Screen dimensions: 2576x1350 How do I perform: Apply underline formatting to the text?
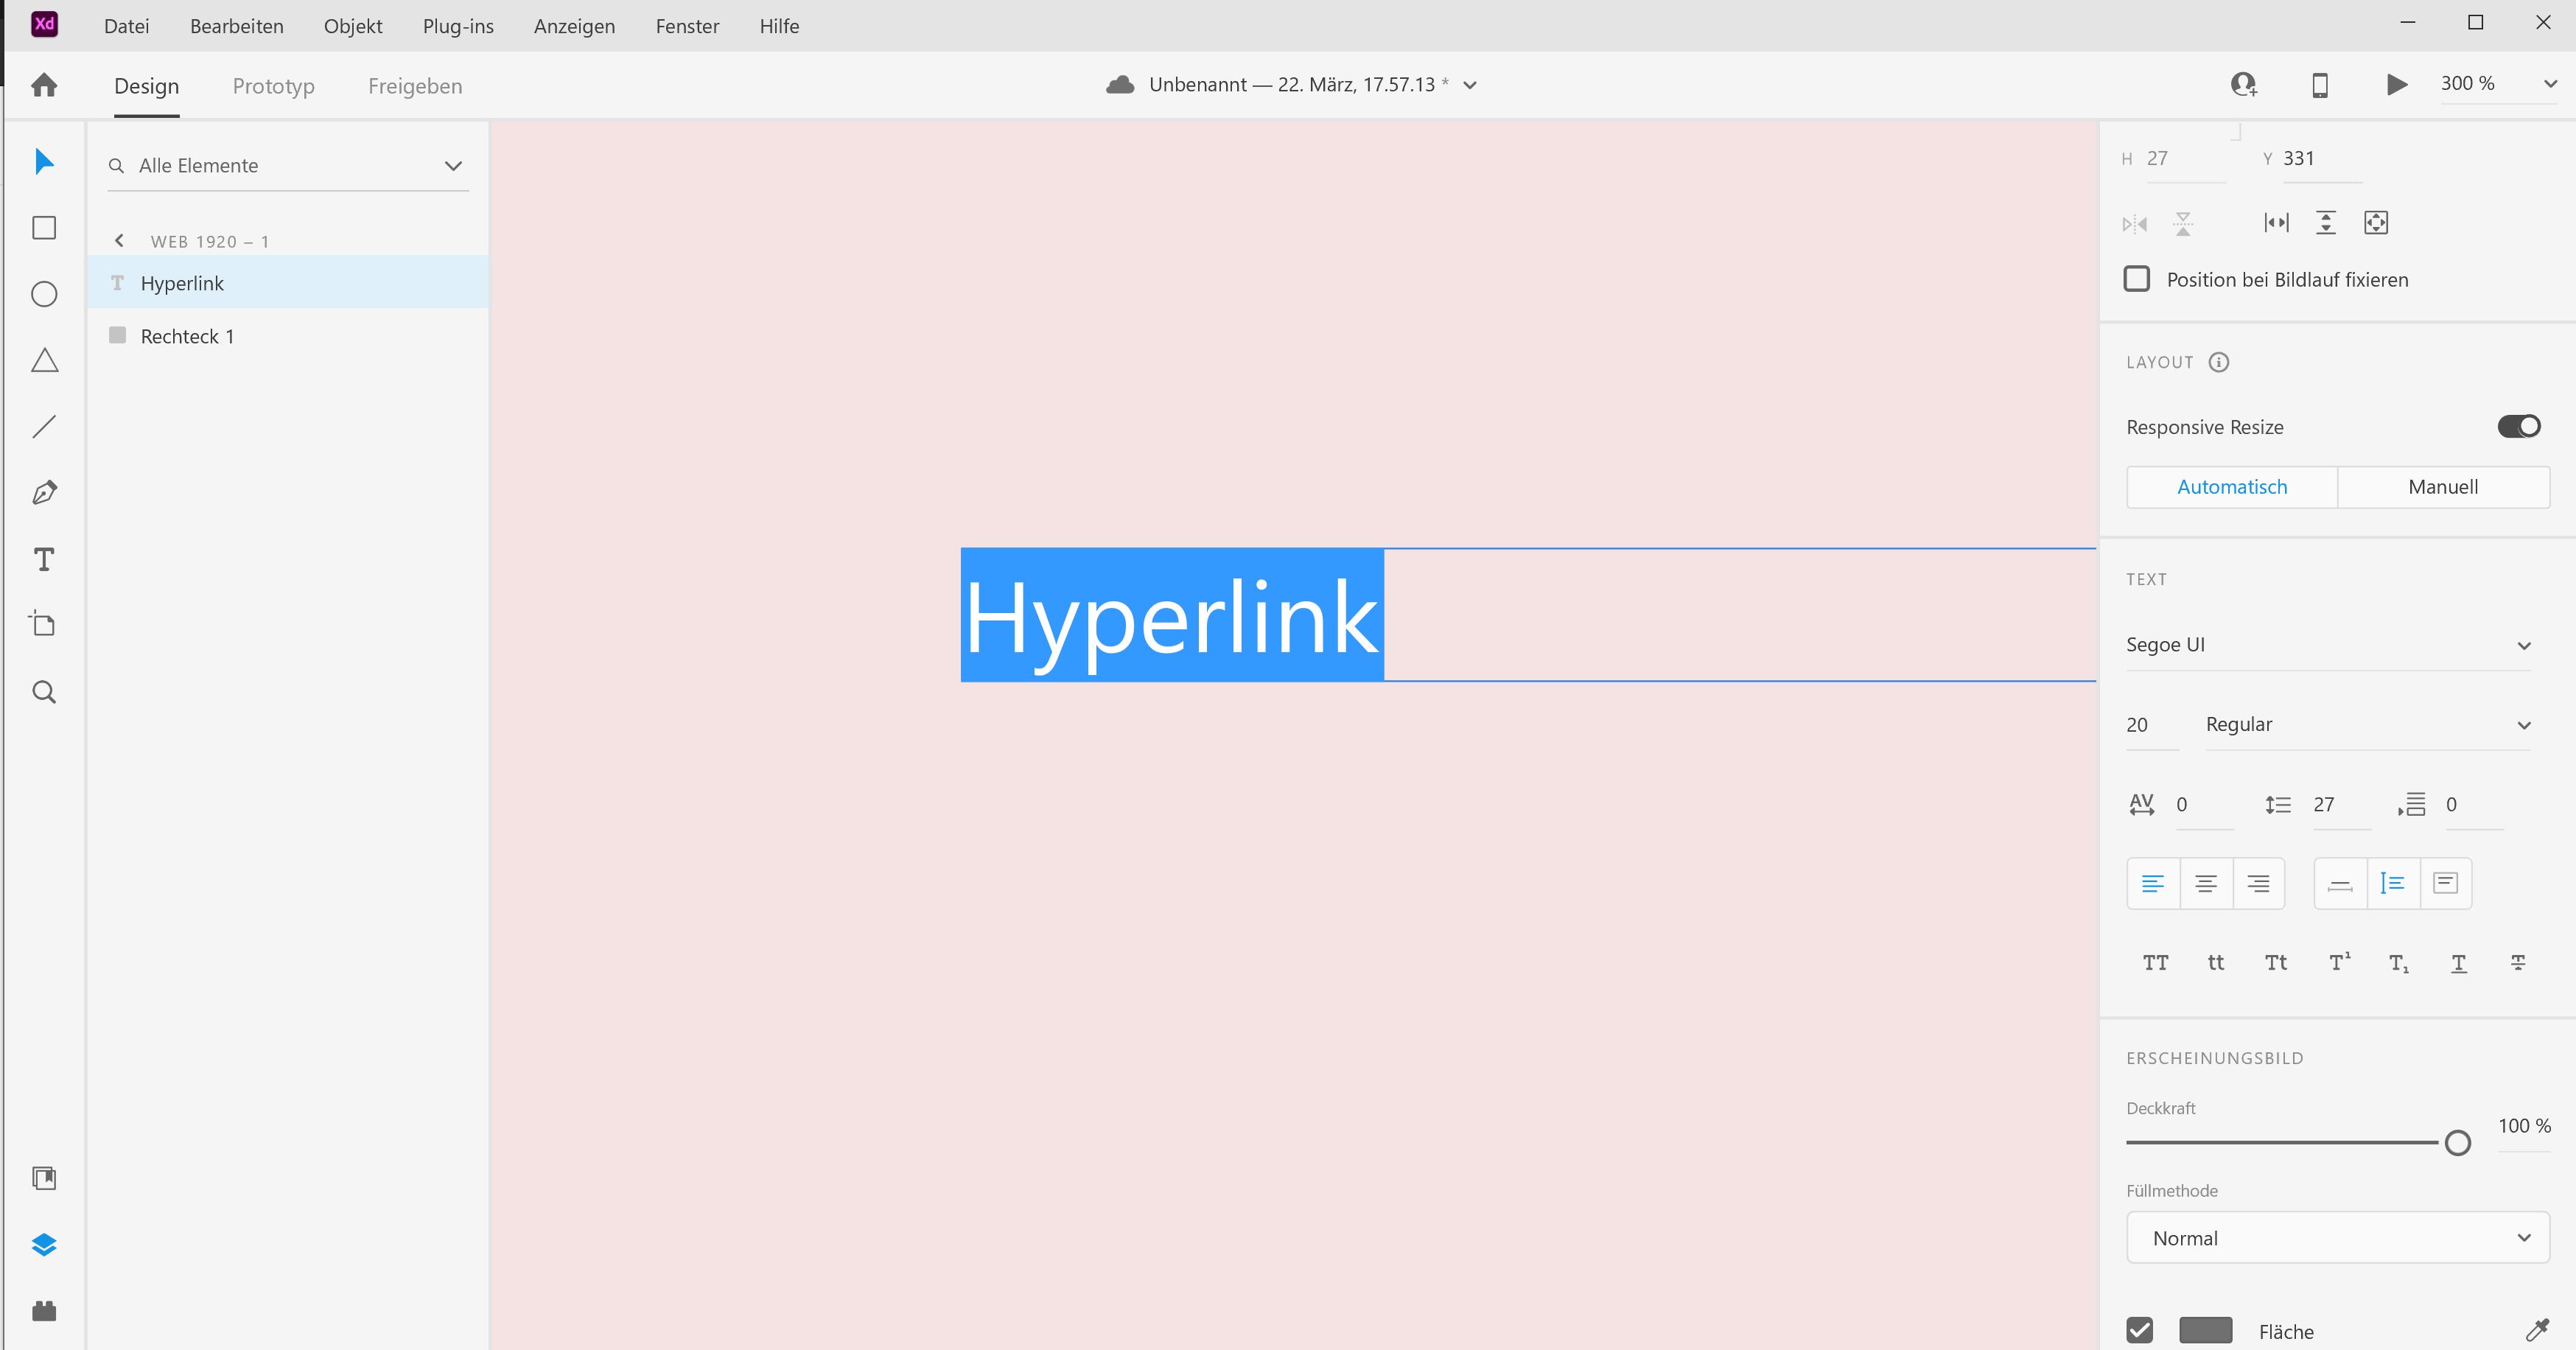click(x=2459, y=962)
